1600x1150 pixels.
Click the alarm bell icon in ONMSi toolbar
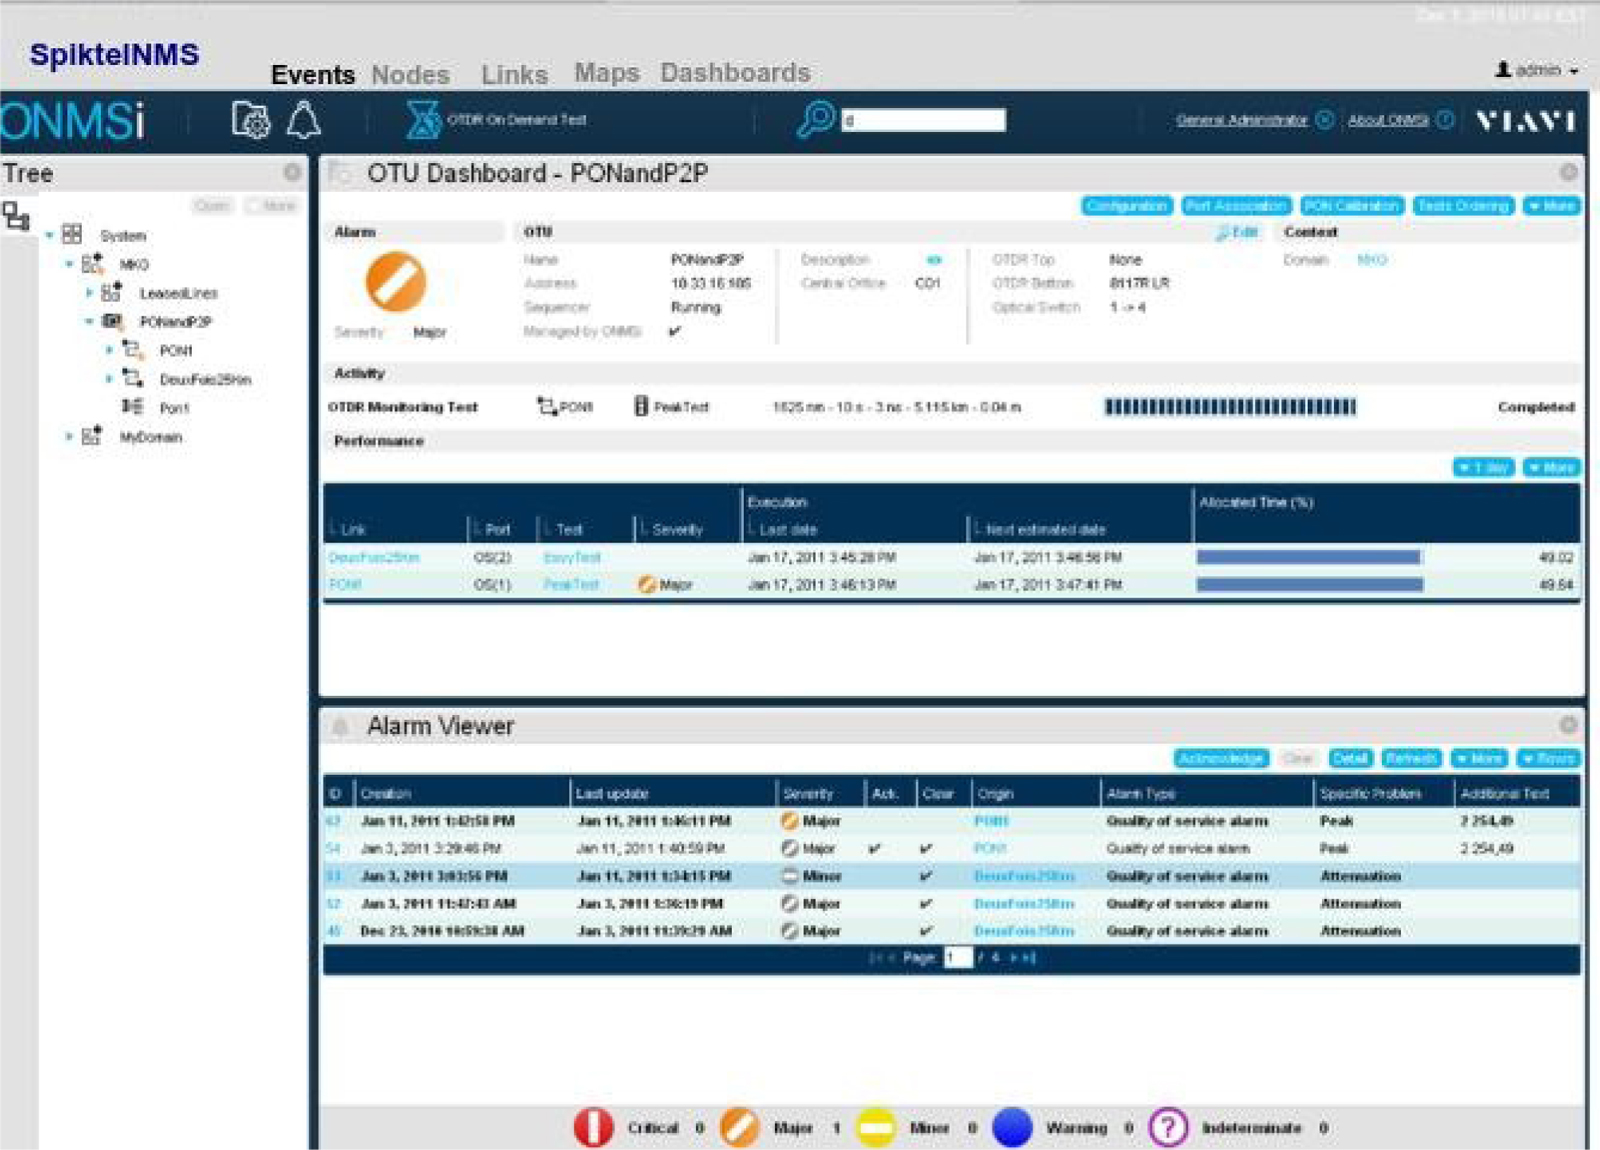[304, 120]
